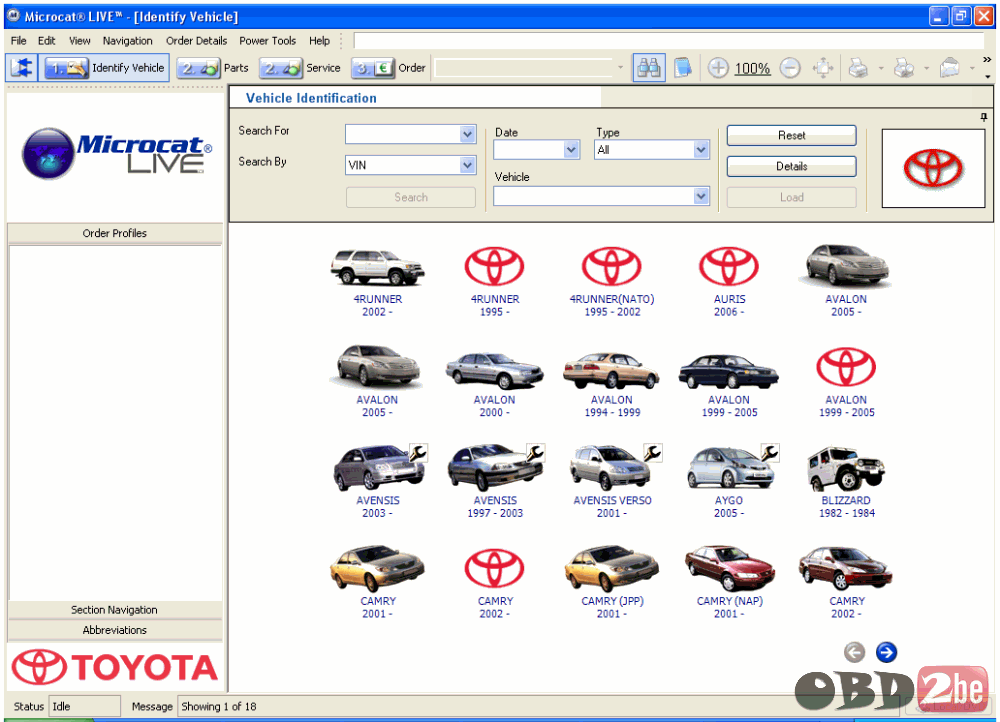Screen dimensions: 1000x722
Task: Click the Idle status field
Action: pos(85,707)
